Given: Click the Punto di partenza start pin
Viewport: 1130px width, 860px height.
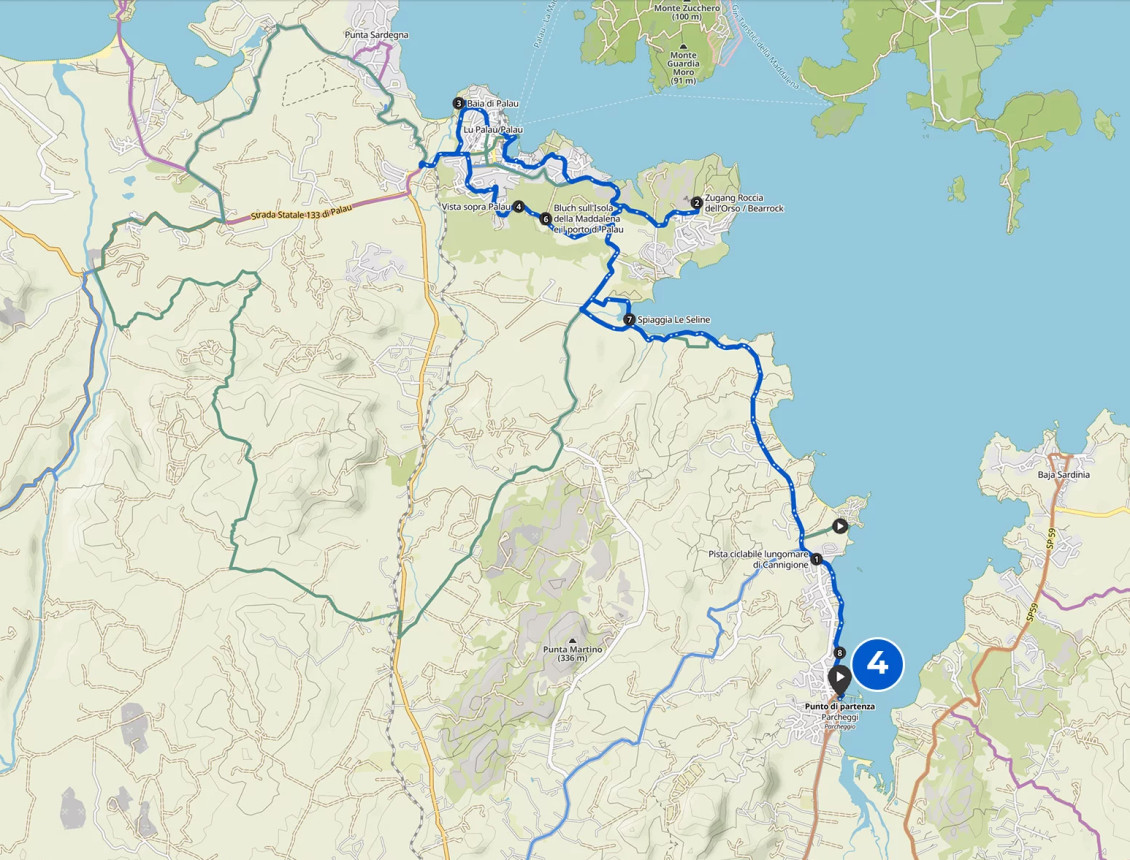Looking at the screenshot, I should click(x=840, y=681).
